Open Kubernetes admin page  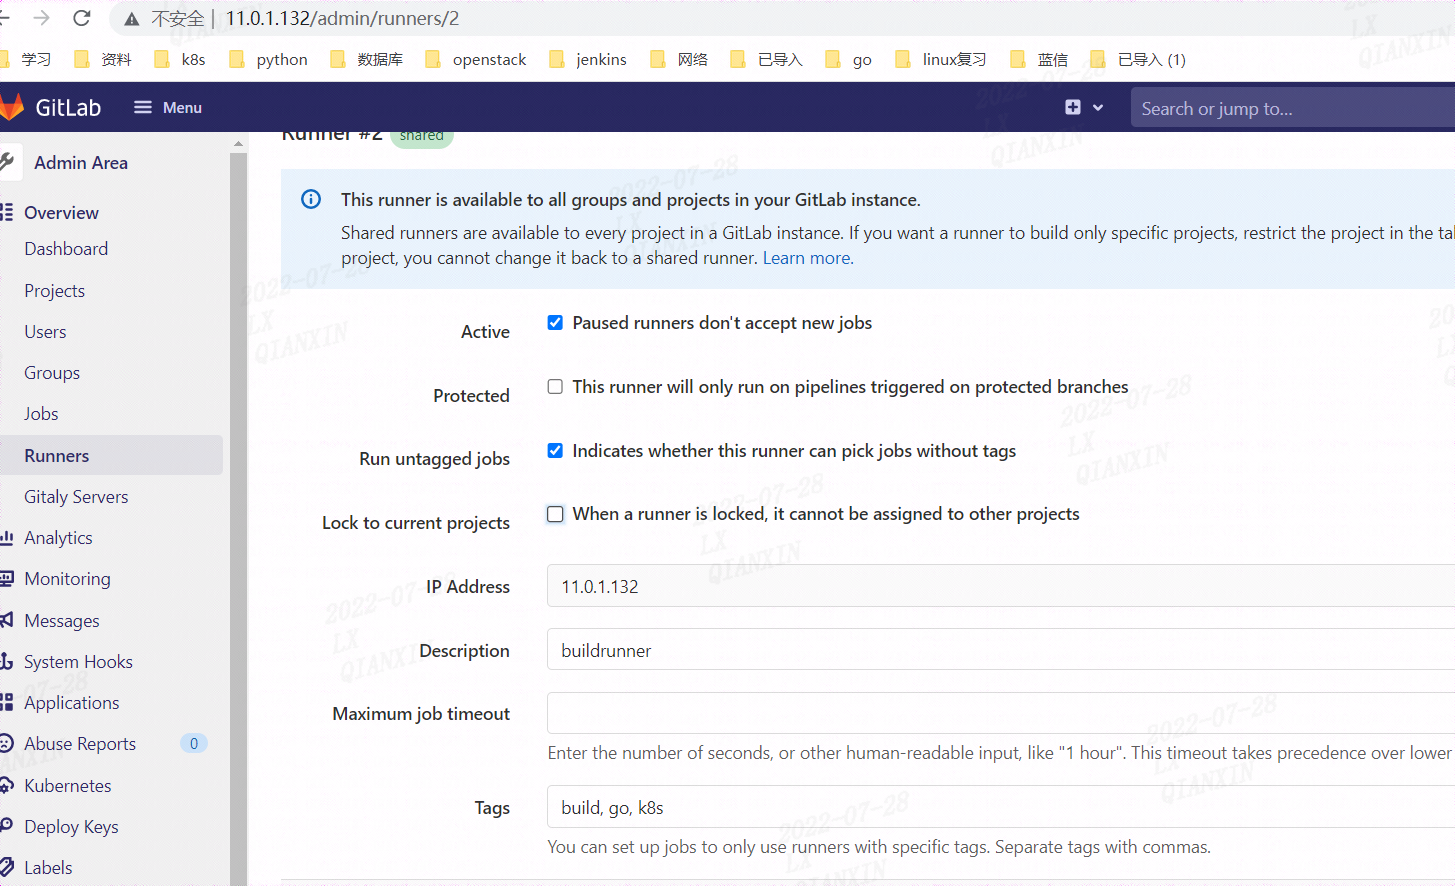[68, 786]
